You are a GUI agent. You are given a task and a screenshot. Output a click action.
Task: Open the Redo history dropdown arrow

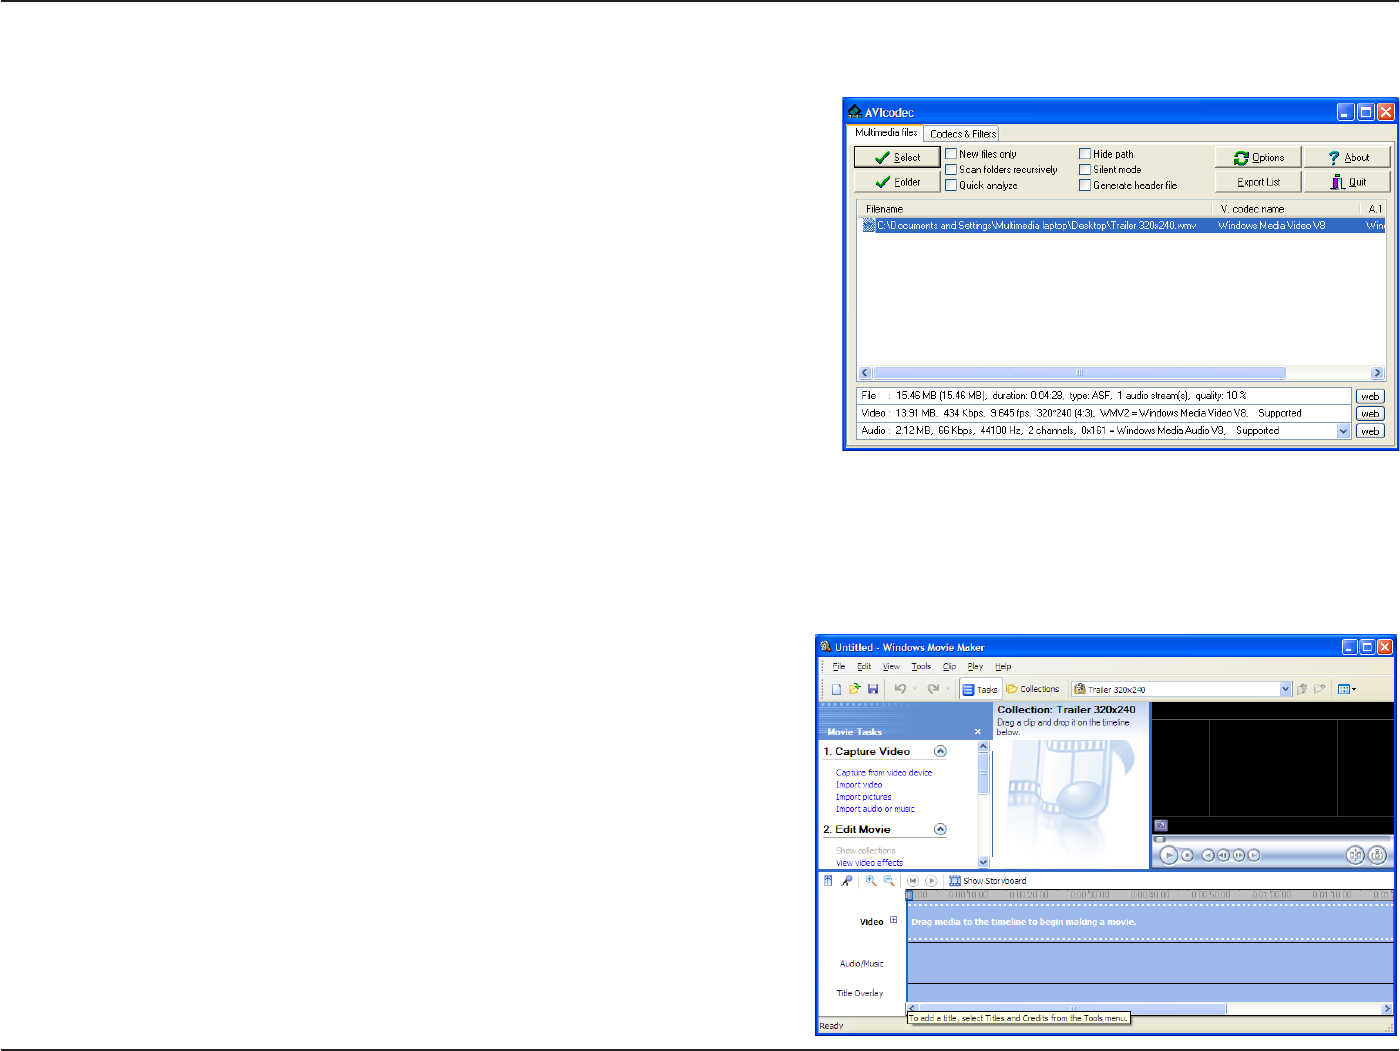point(947,689)
